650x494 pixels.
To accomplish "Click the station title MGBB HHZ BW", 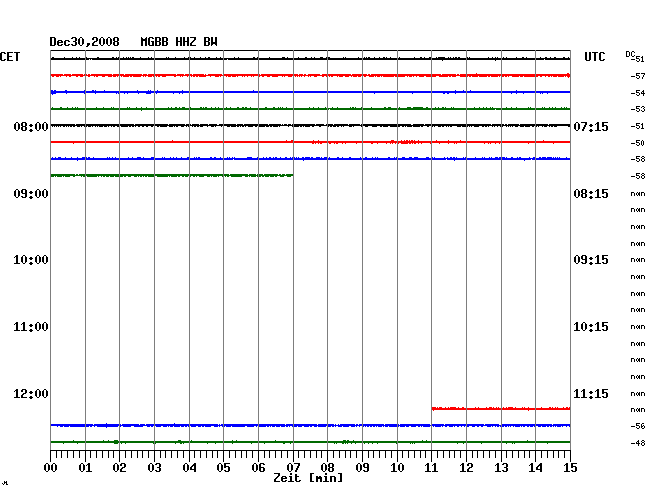I will click(x=179, y=42).
